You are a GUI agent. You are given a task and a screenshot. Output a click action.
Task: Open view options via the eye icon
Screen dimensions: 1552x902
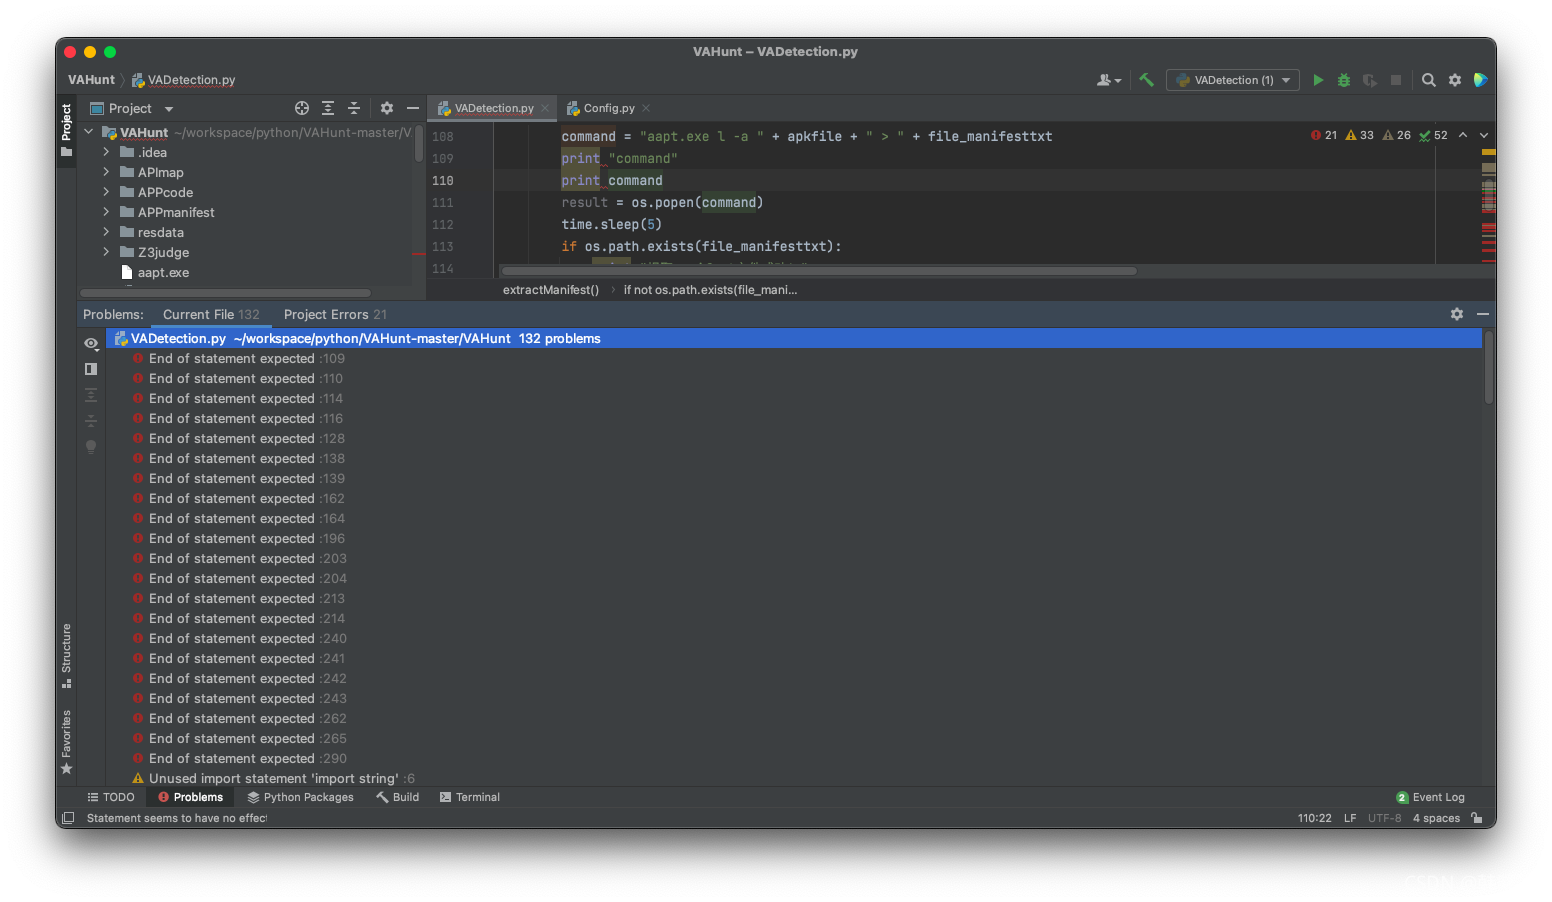pyautogui.click(x=90, y=343)
